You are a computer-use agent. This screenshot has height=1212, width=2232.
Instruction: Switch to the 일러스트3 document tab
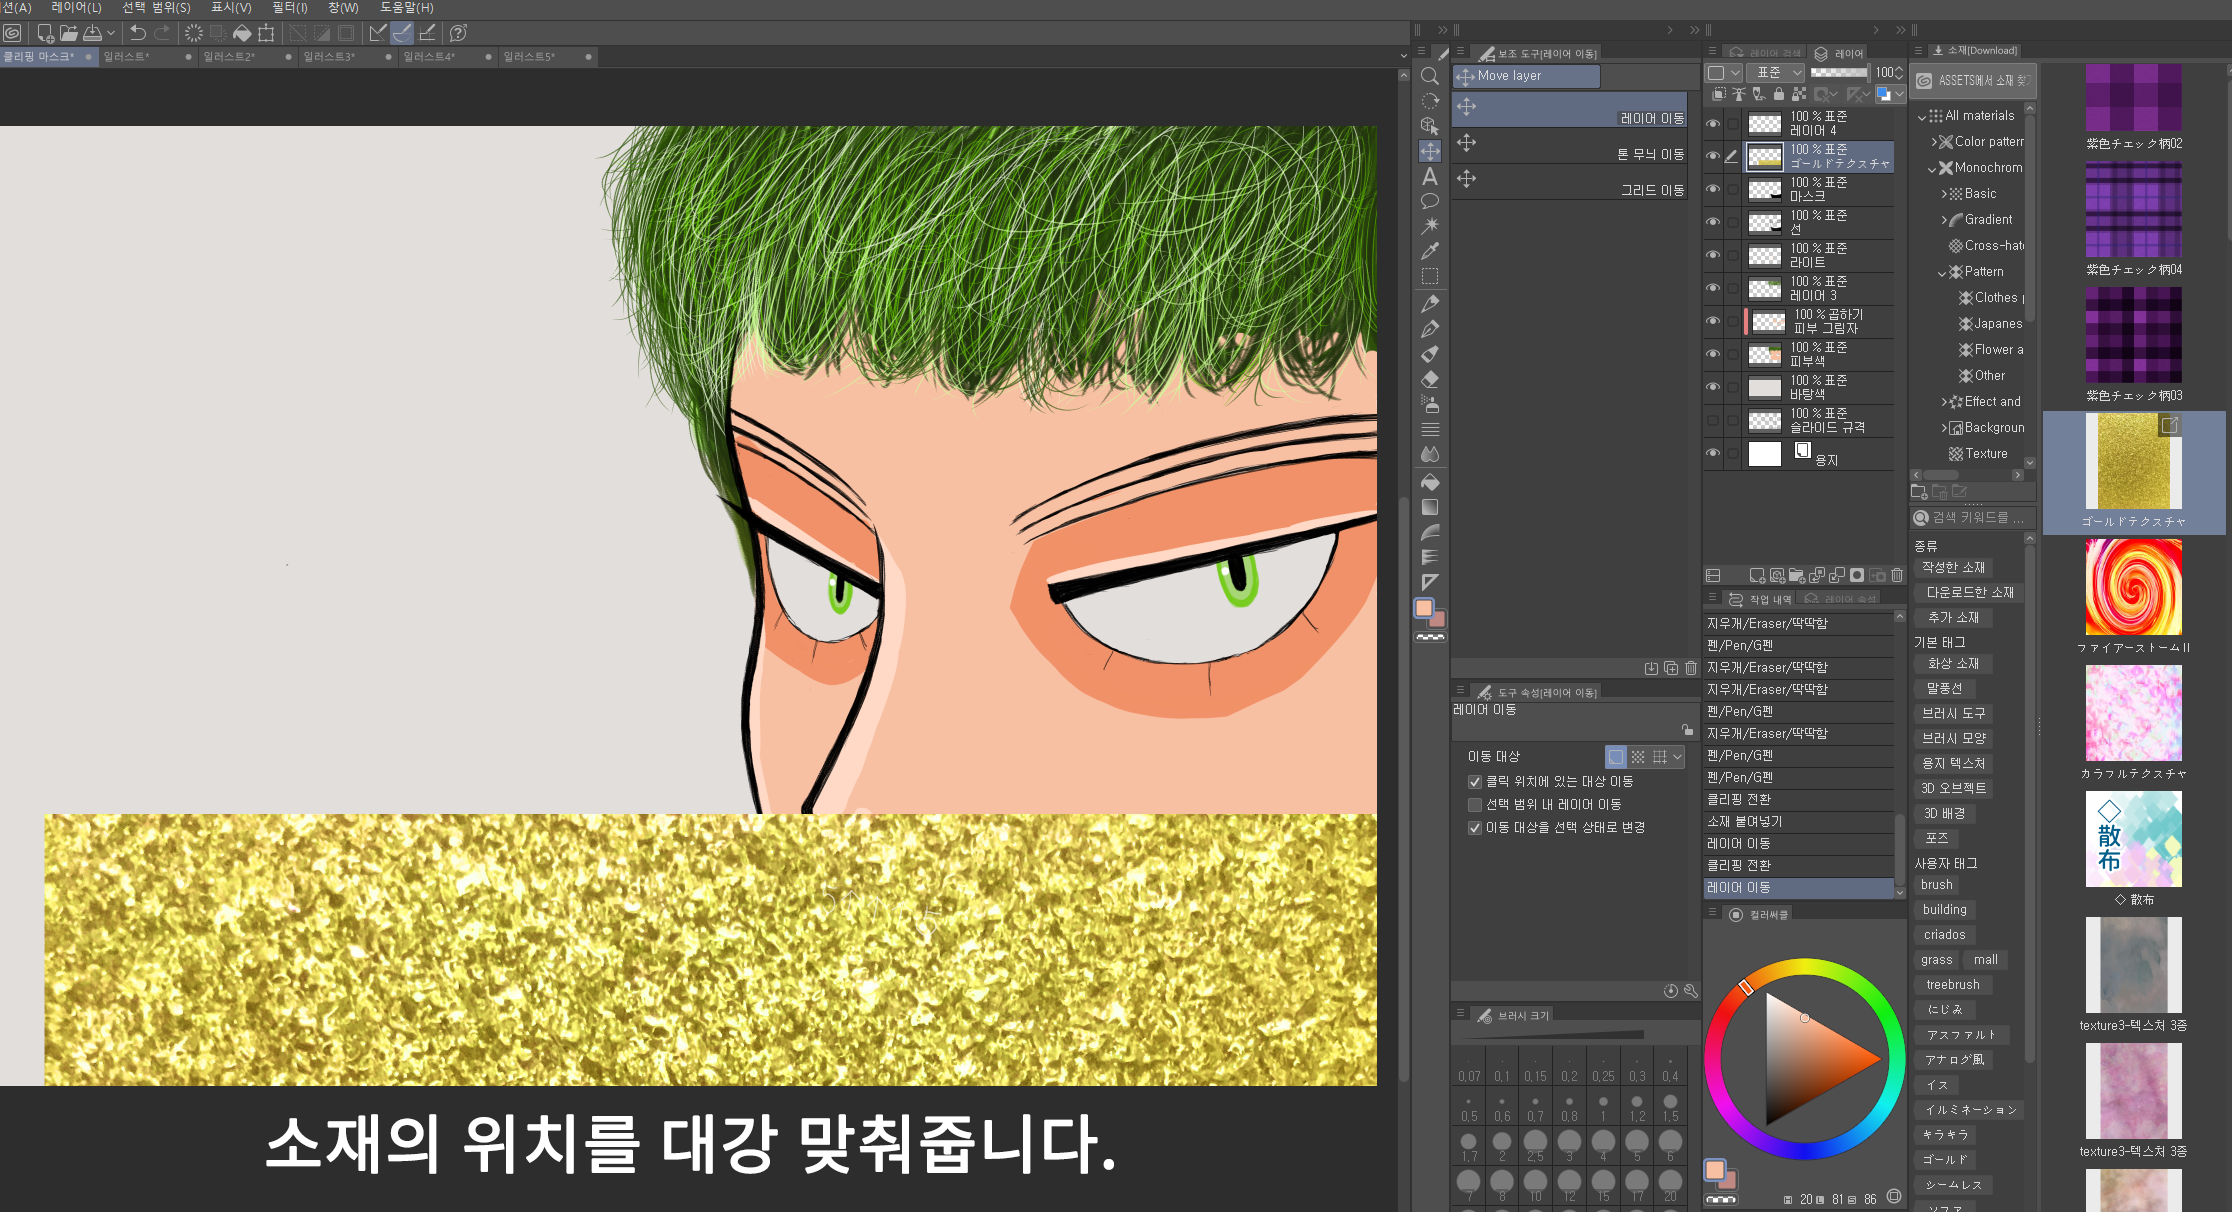(x=330, y=57)
